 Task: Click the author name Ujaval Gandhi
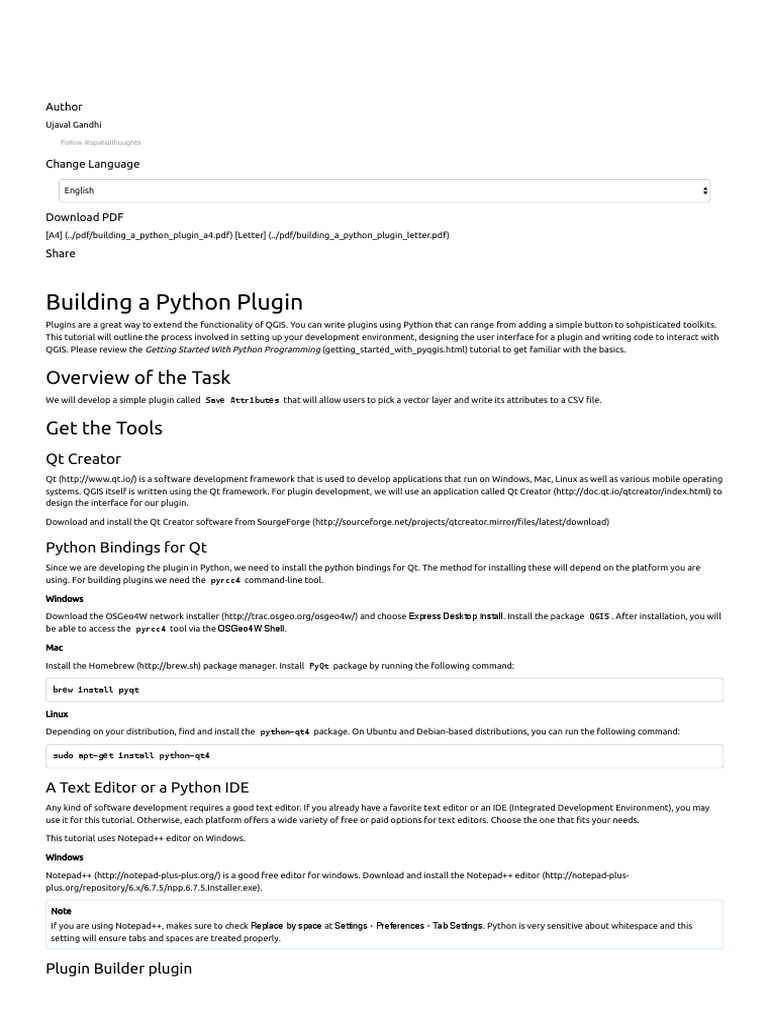click(x=73, y=125)
